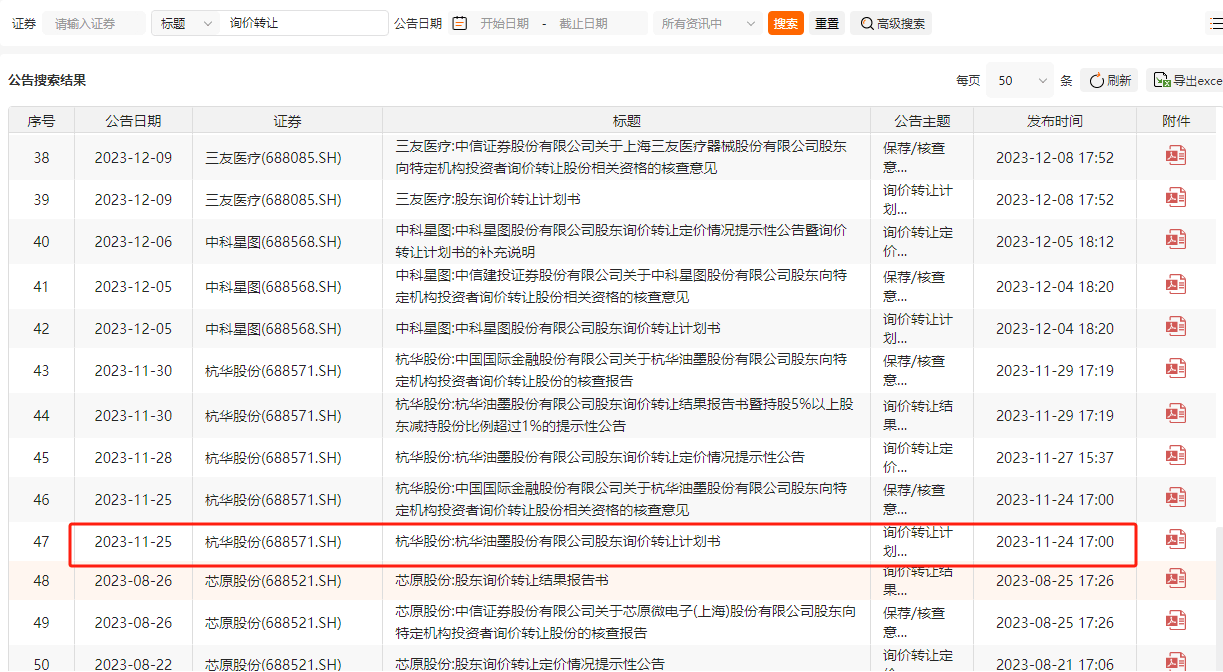Open PDF attachment for row 48
The width and height of the screenshot is (1223, 672).
pyautogui.click(x=1176, y=578)
